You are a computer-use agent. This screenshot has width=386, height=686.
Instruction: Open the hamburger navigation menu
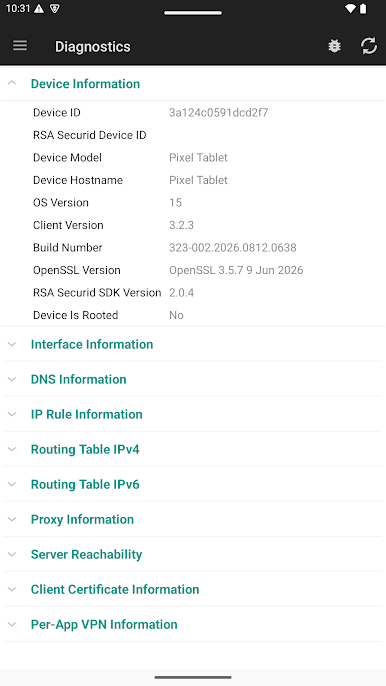tap(20, 46)
